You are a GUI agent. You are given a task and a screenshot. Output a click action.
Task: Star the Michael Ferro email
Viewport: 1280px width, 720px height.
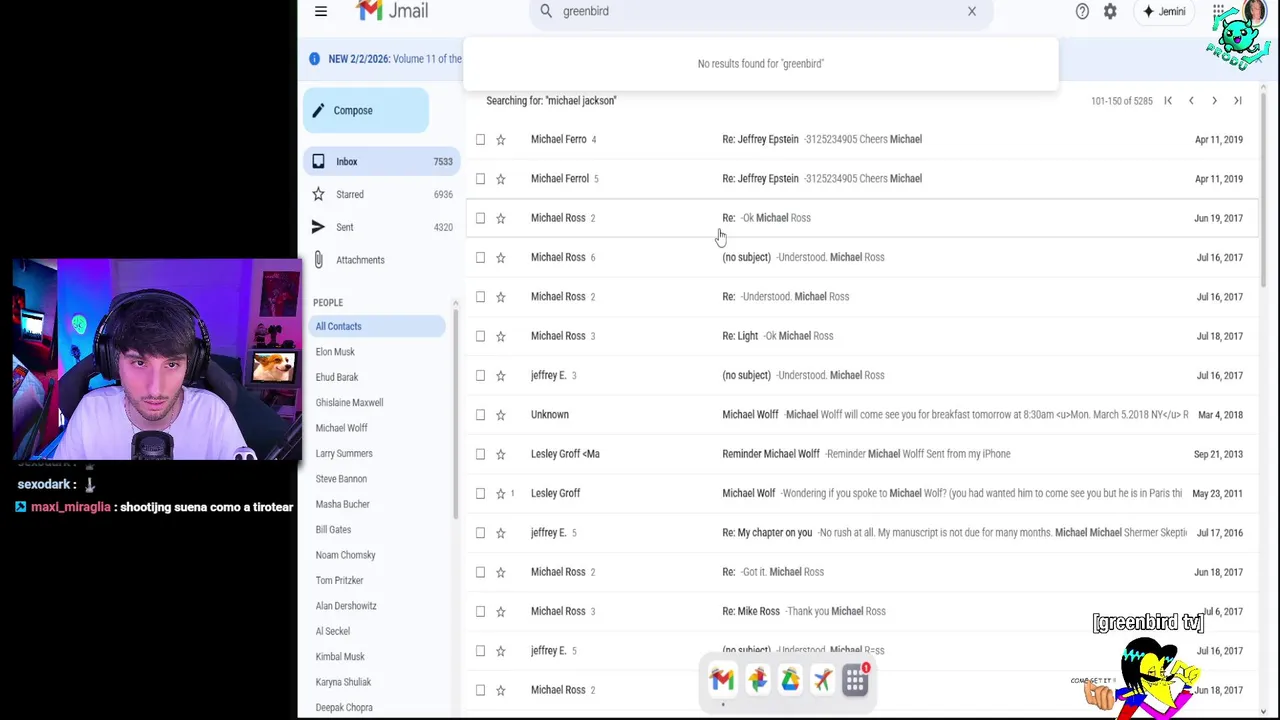click(x=501, y=139)
